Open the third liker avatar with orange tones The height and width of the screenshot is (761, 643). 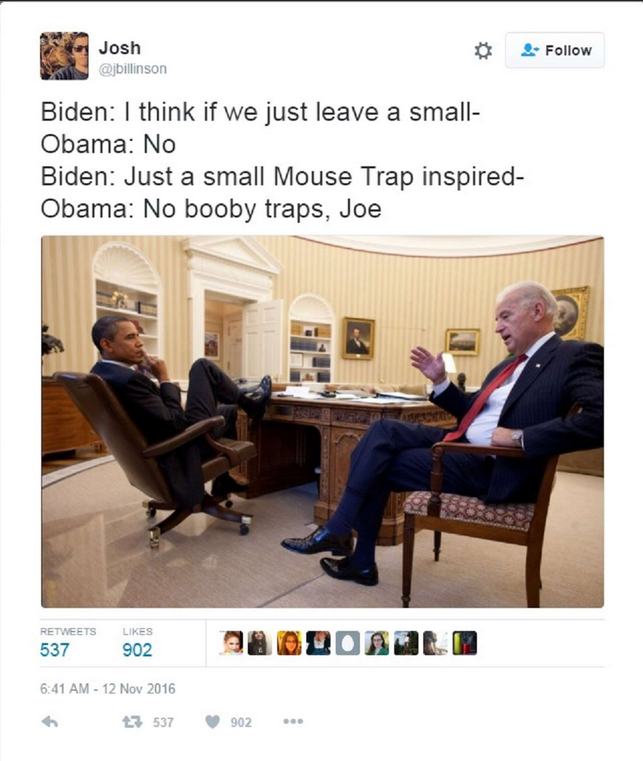point(289,643)
